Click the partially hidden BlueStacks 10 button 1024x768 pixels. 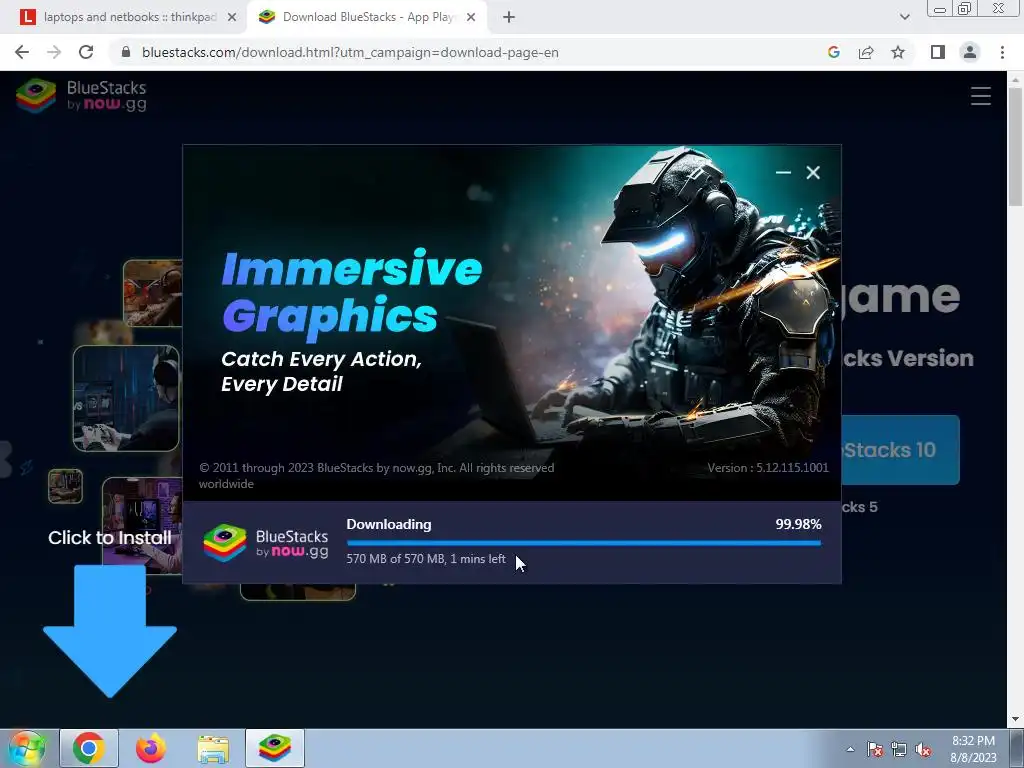click(x=901, y=450)
